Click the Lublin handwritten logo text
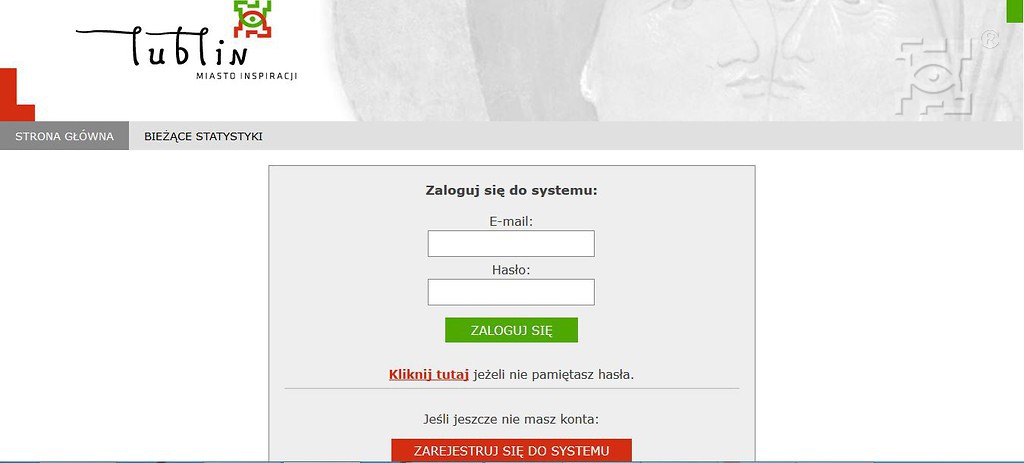Viewport: 1024px width, 463px height. (x=162, y=45)
